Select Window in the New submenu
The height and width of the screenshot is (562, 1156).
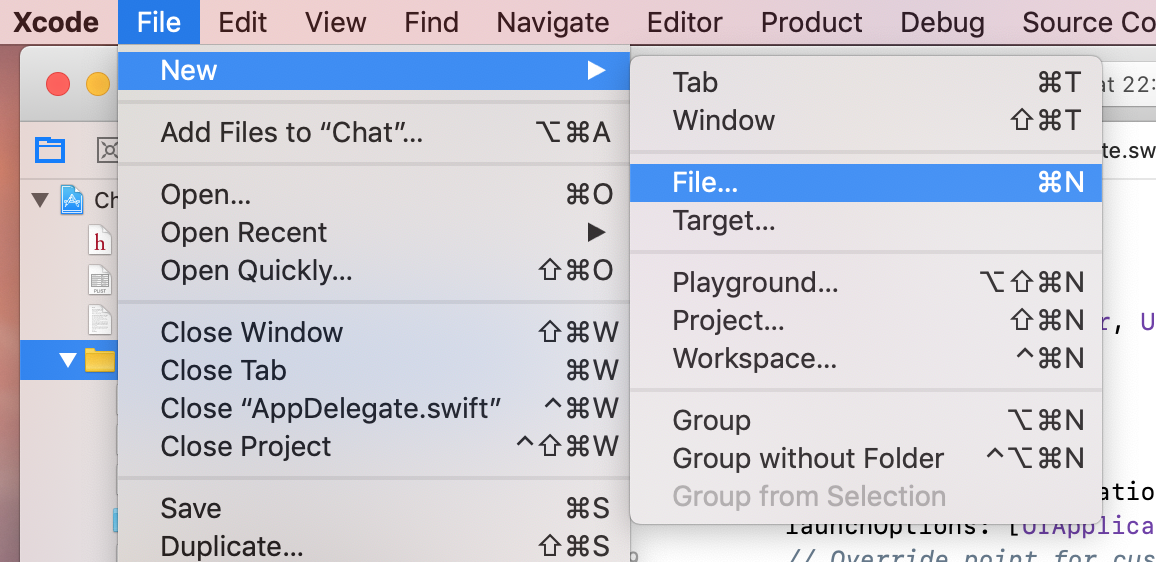866,120
